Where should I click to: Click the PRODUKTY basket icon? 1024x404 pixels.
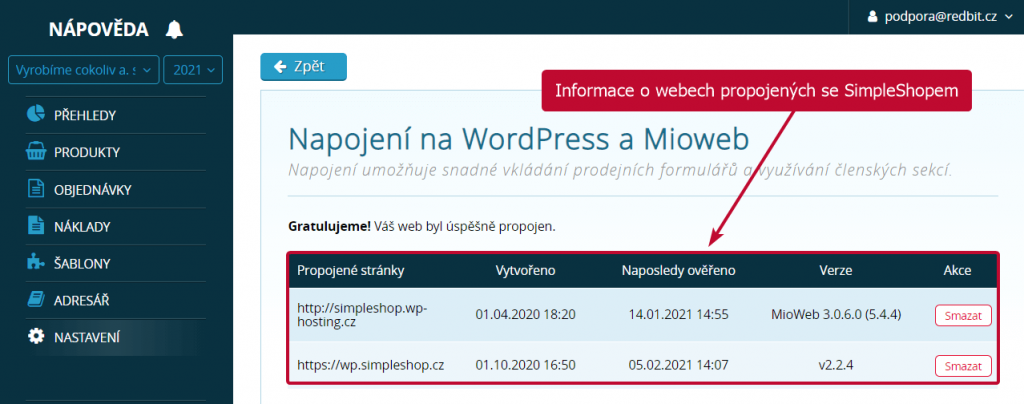pyautogui.click(x=35, y=152)
